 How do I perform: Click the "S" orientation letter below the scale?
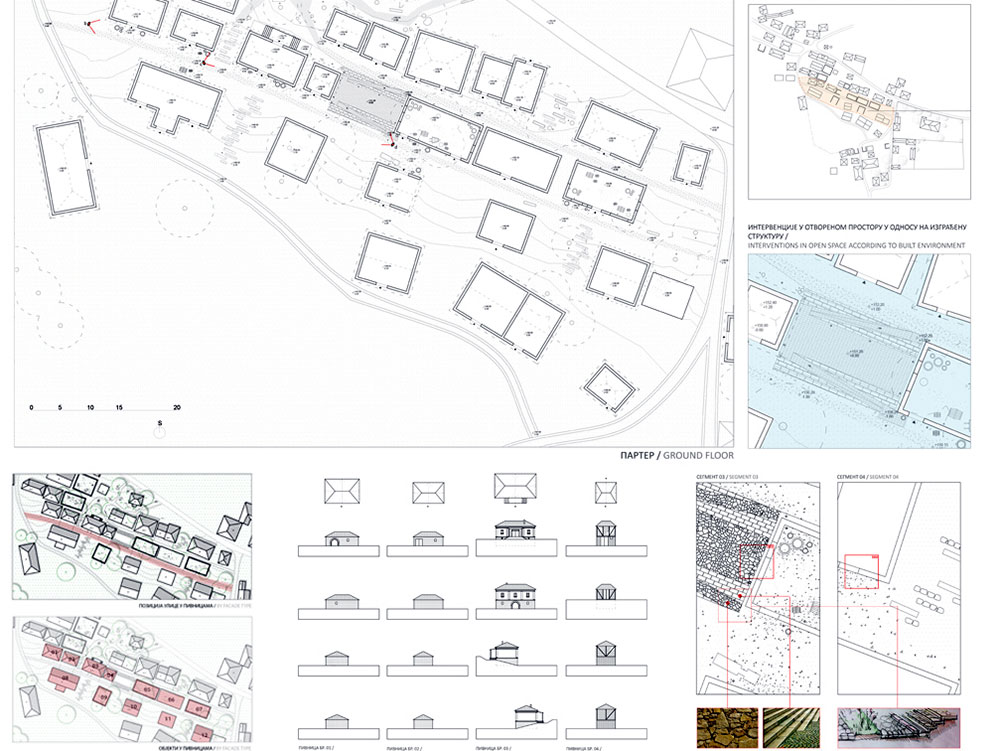[x=159, y=423]
